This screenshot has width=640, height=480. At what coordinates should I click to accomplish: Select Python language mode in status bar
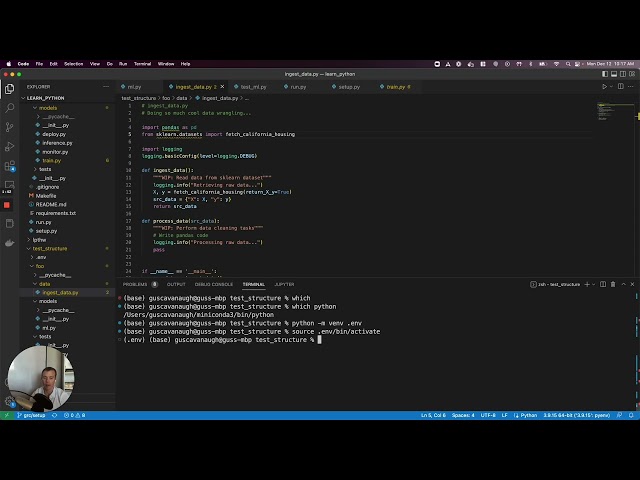(x=528, y=415)
